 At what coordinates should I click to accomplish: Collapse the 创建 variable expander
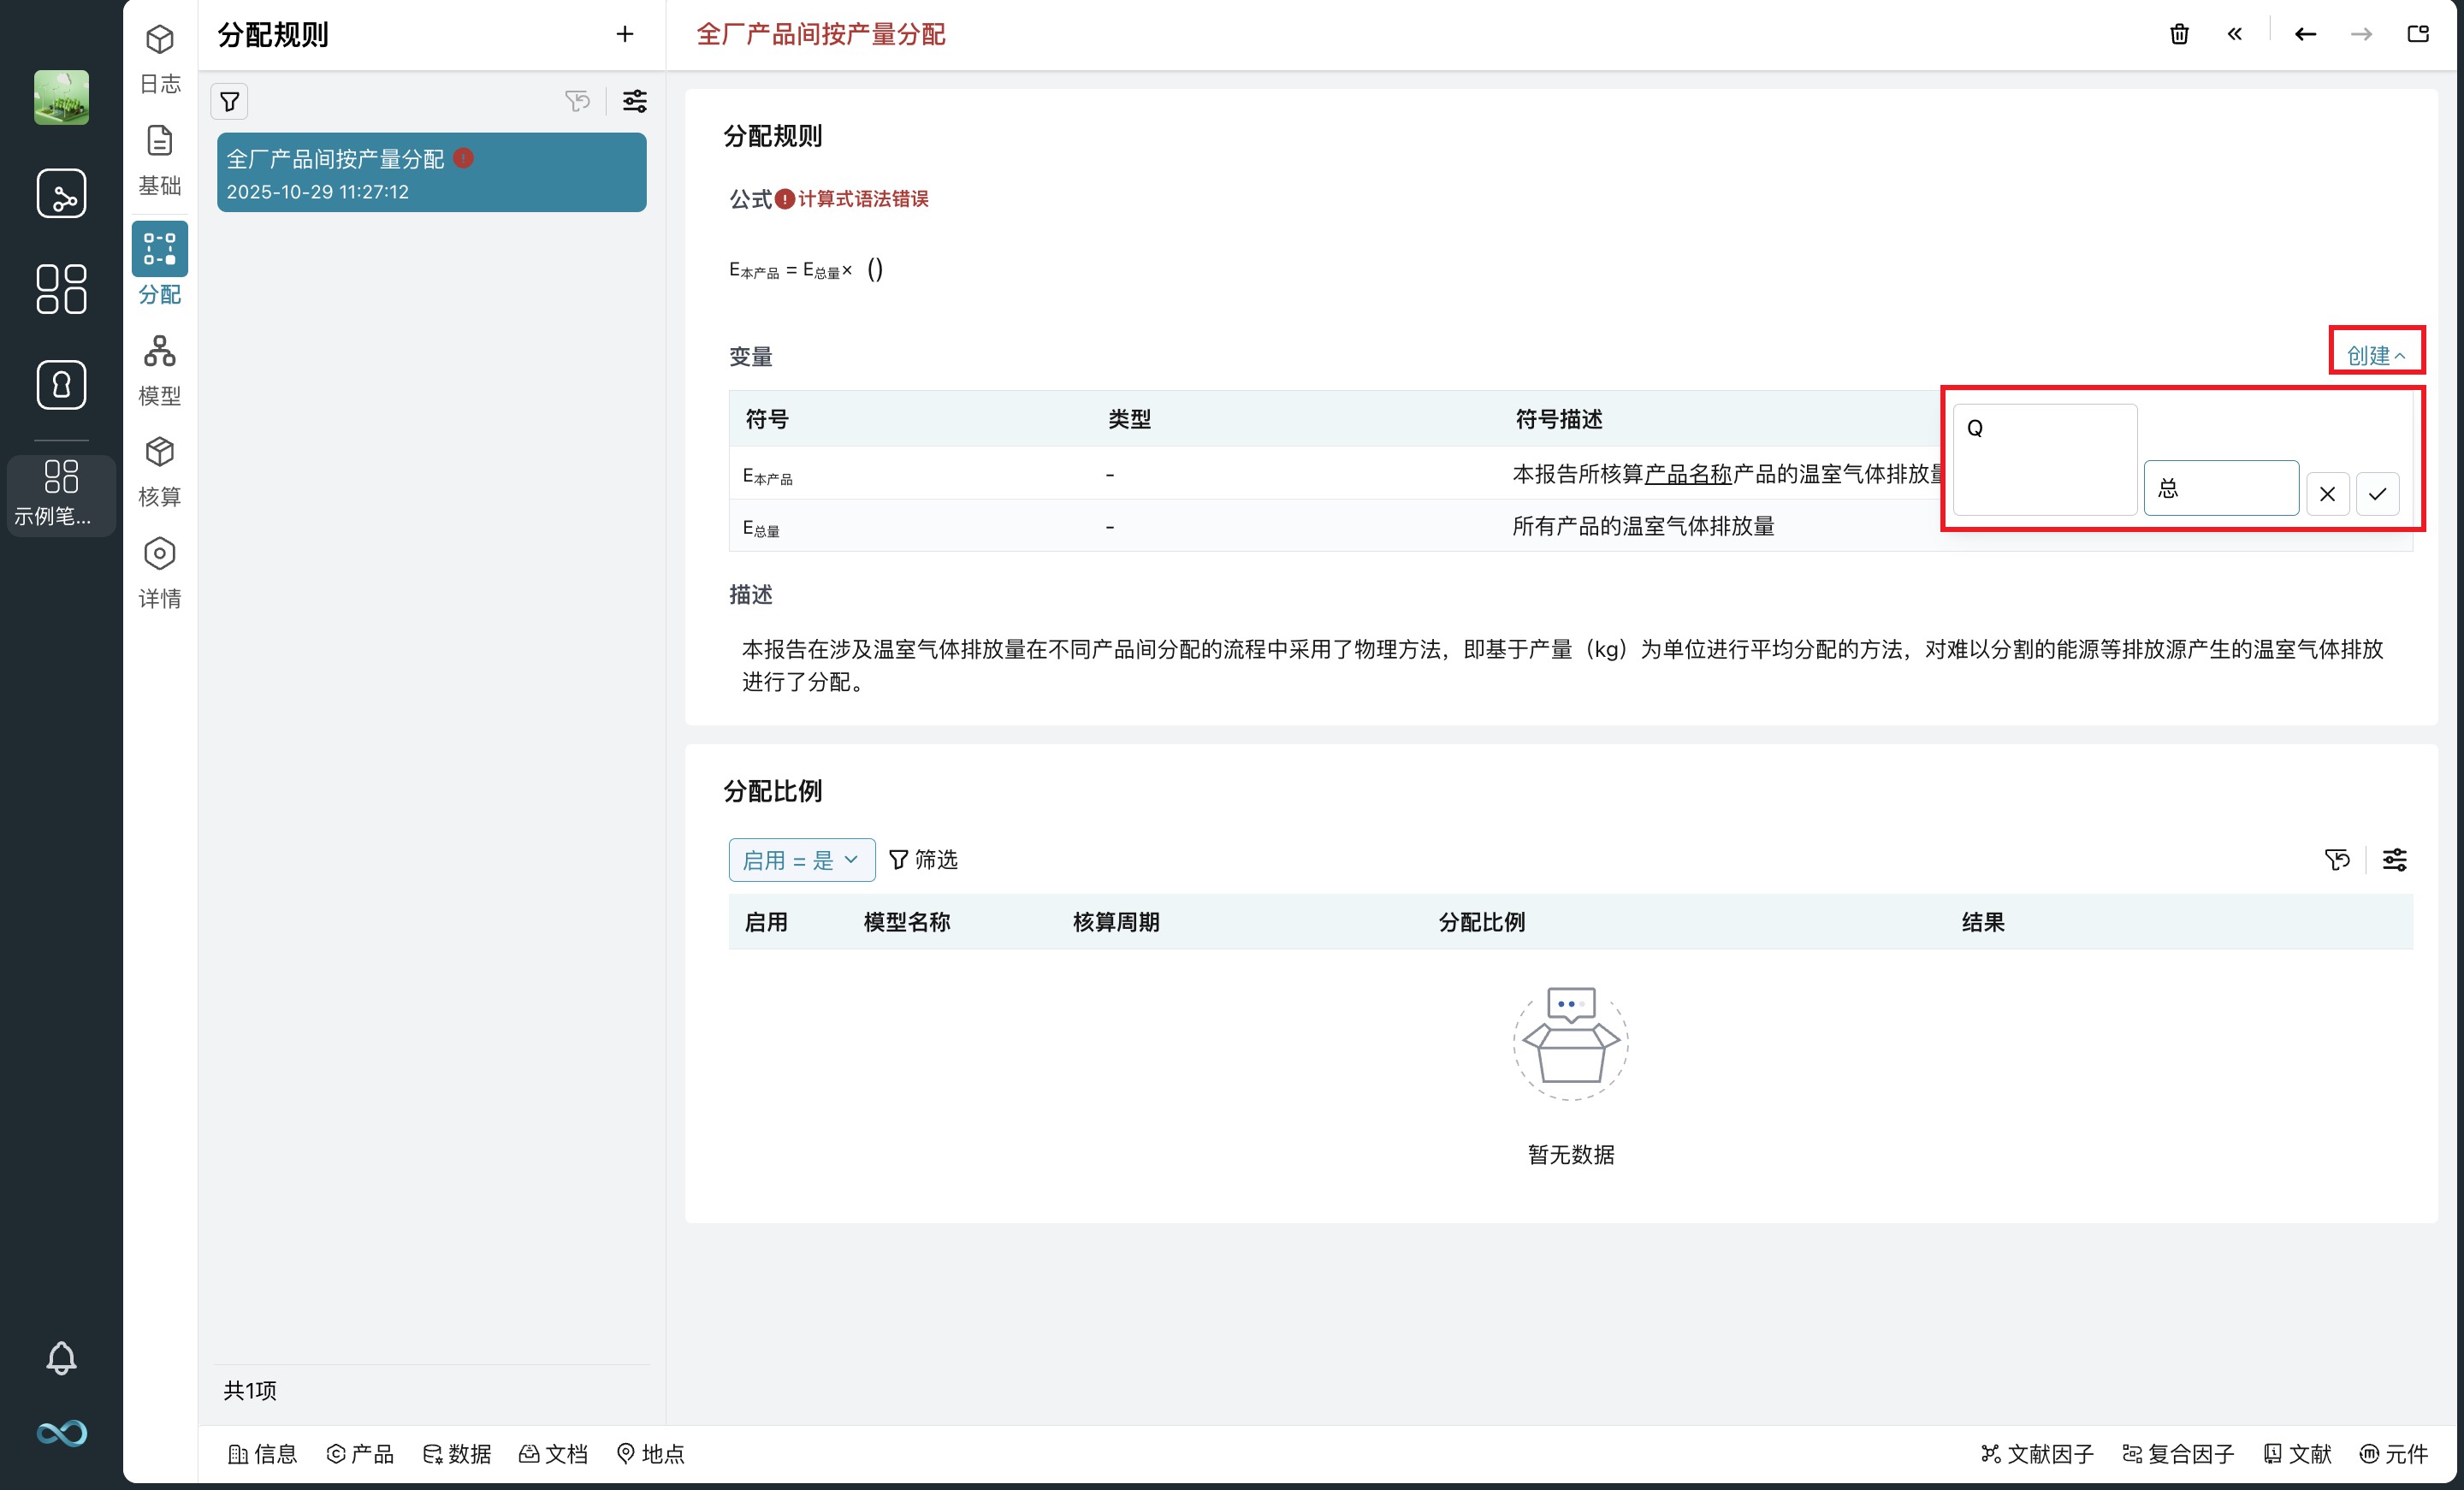2375,355
